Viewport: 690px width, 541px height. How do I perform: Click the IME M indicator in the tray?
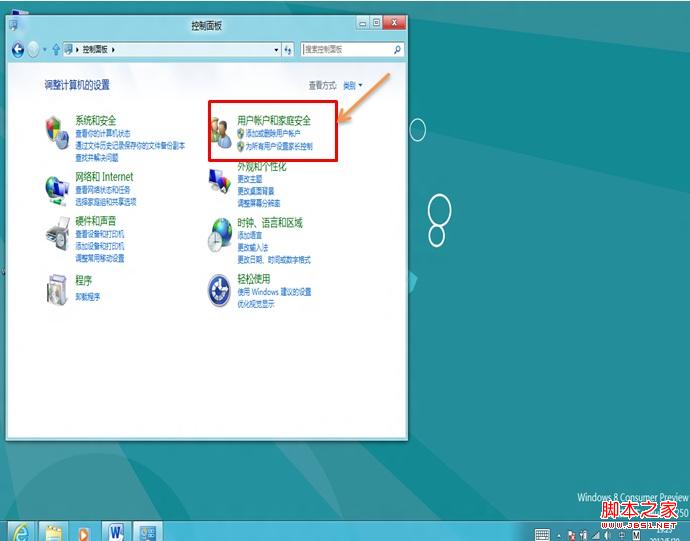click(636, 535)
